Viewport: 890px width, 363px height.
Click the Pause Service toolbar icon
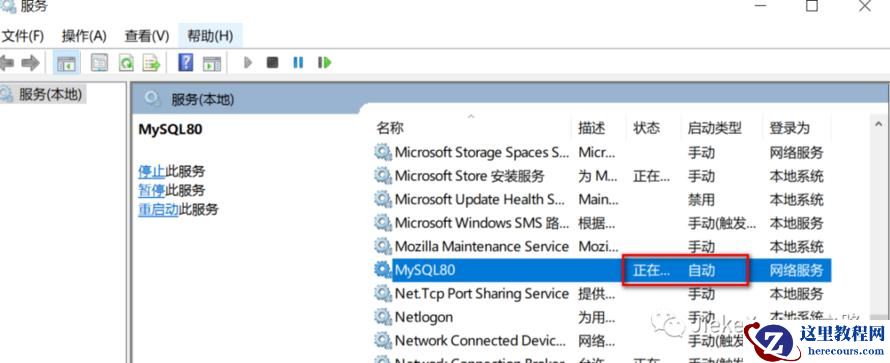coord(298,62)
